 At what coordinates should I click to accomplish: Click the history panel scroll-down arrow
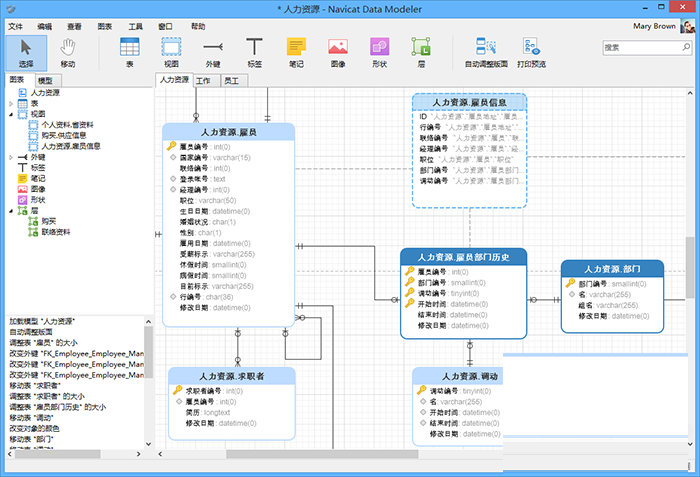pyautogui.click(x=148, y=444)
